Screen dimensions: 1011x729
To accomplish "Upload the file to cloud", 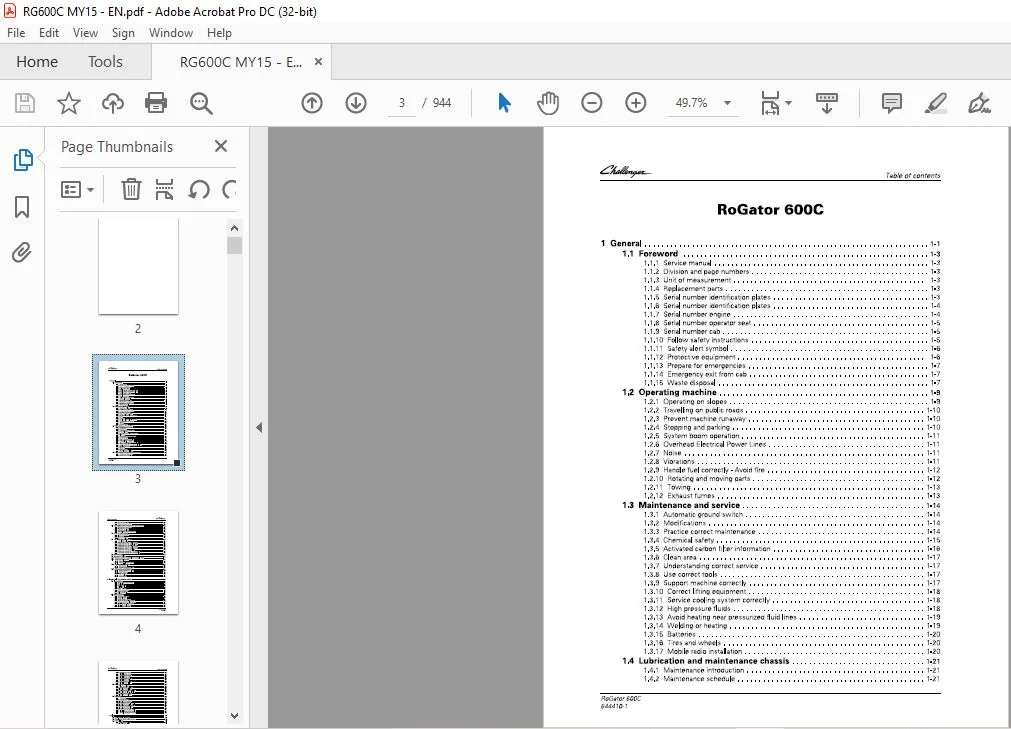I will [x=113, y=103].
